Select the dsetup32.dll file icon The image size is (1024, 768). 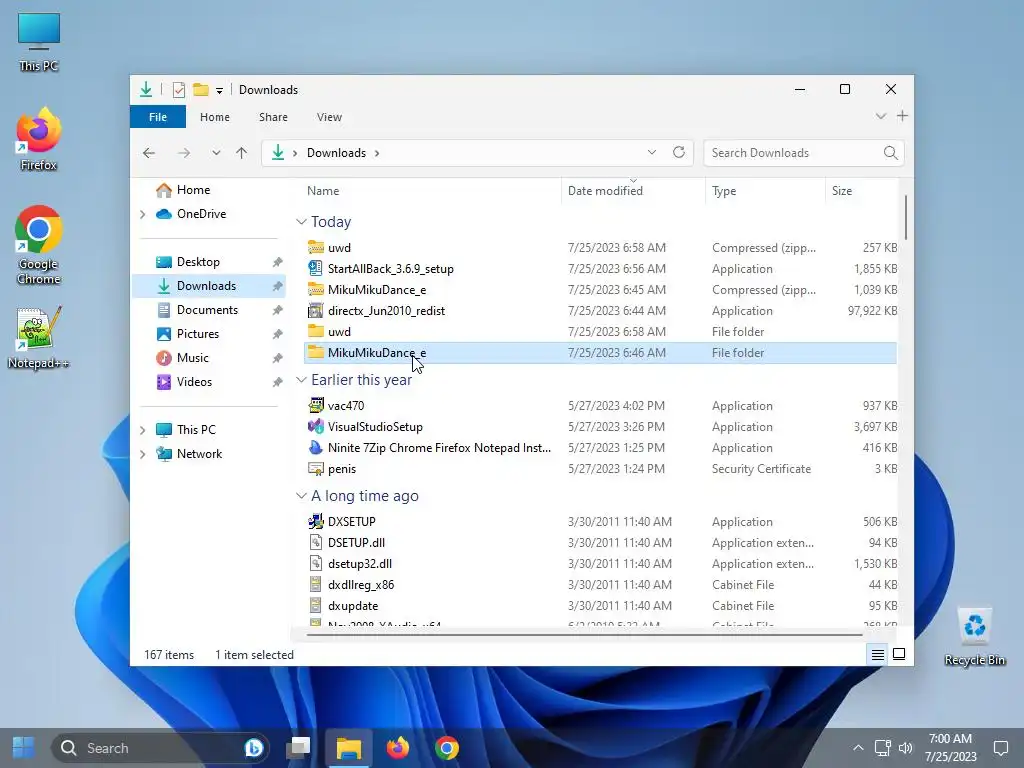coord(316,563)
